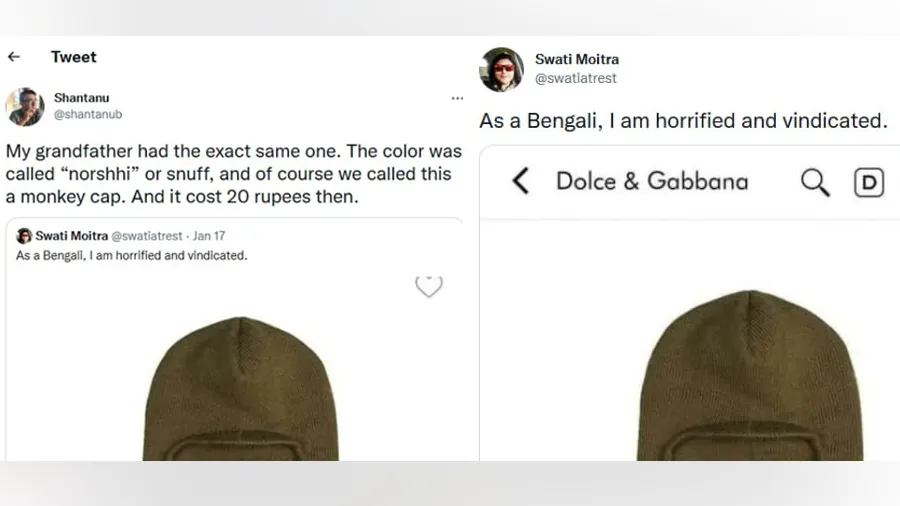Open search in the Dolce & Gabbana header
This screenshot has height=506, width=900.
pos(816,181)
